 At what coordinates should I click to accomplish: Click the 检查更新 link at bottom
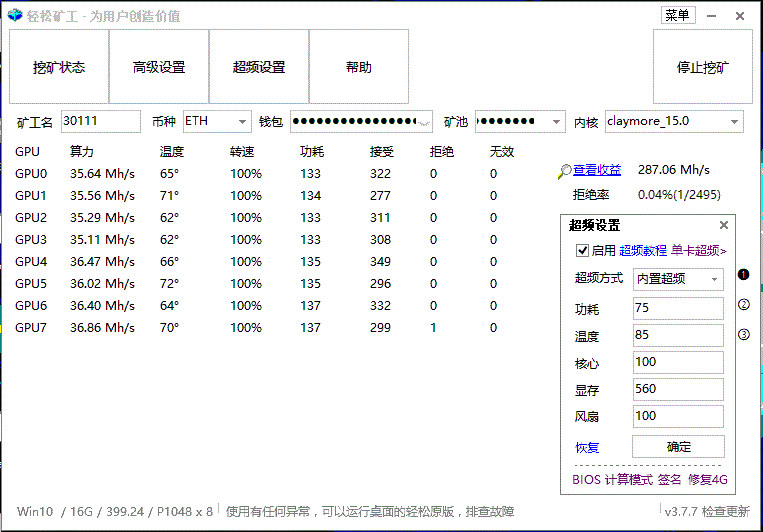click(725, 511)
